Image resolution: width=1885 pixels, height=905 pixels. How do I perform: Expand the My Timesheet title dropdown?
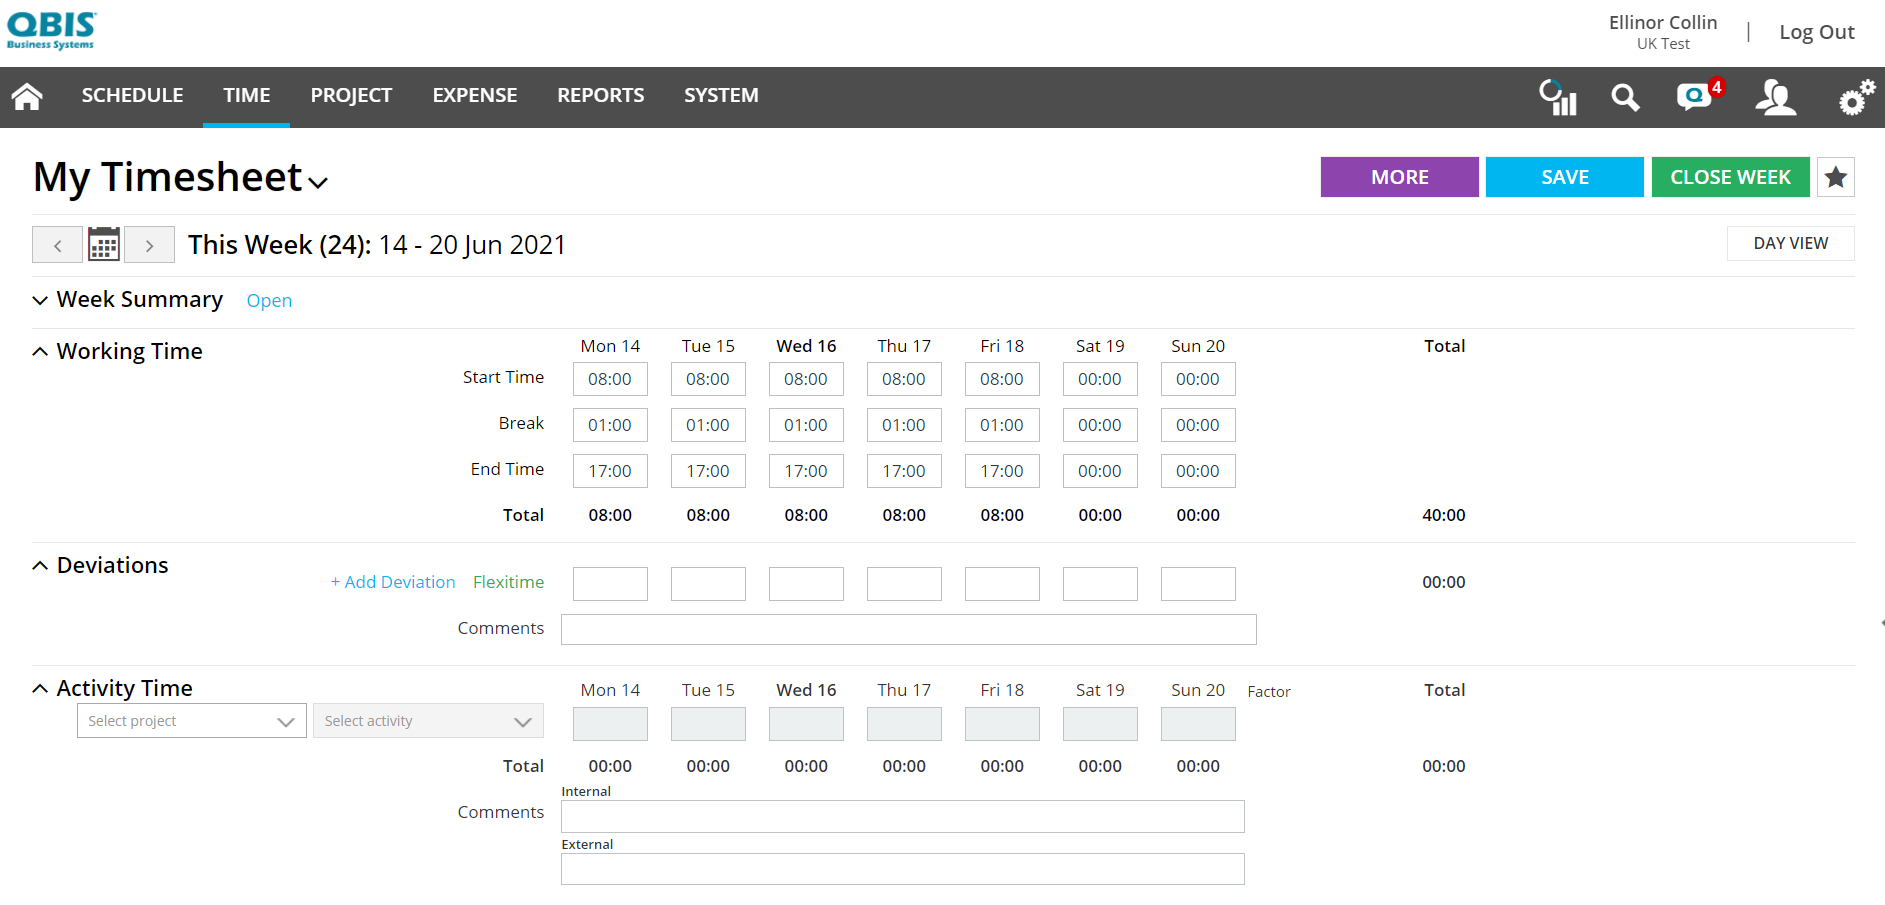(x=318, y=183)
